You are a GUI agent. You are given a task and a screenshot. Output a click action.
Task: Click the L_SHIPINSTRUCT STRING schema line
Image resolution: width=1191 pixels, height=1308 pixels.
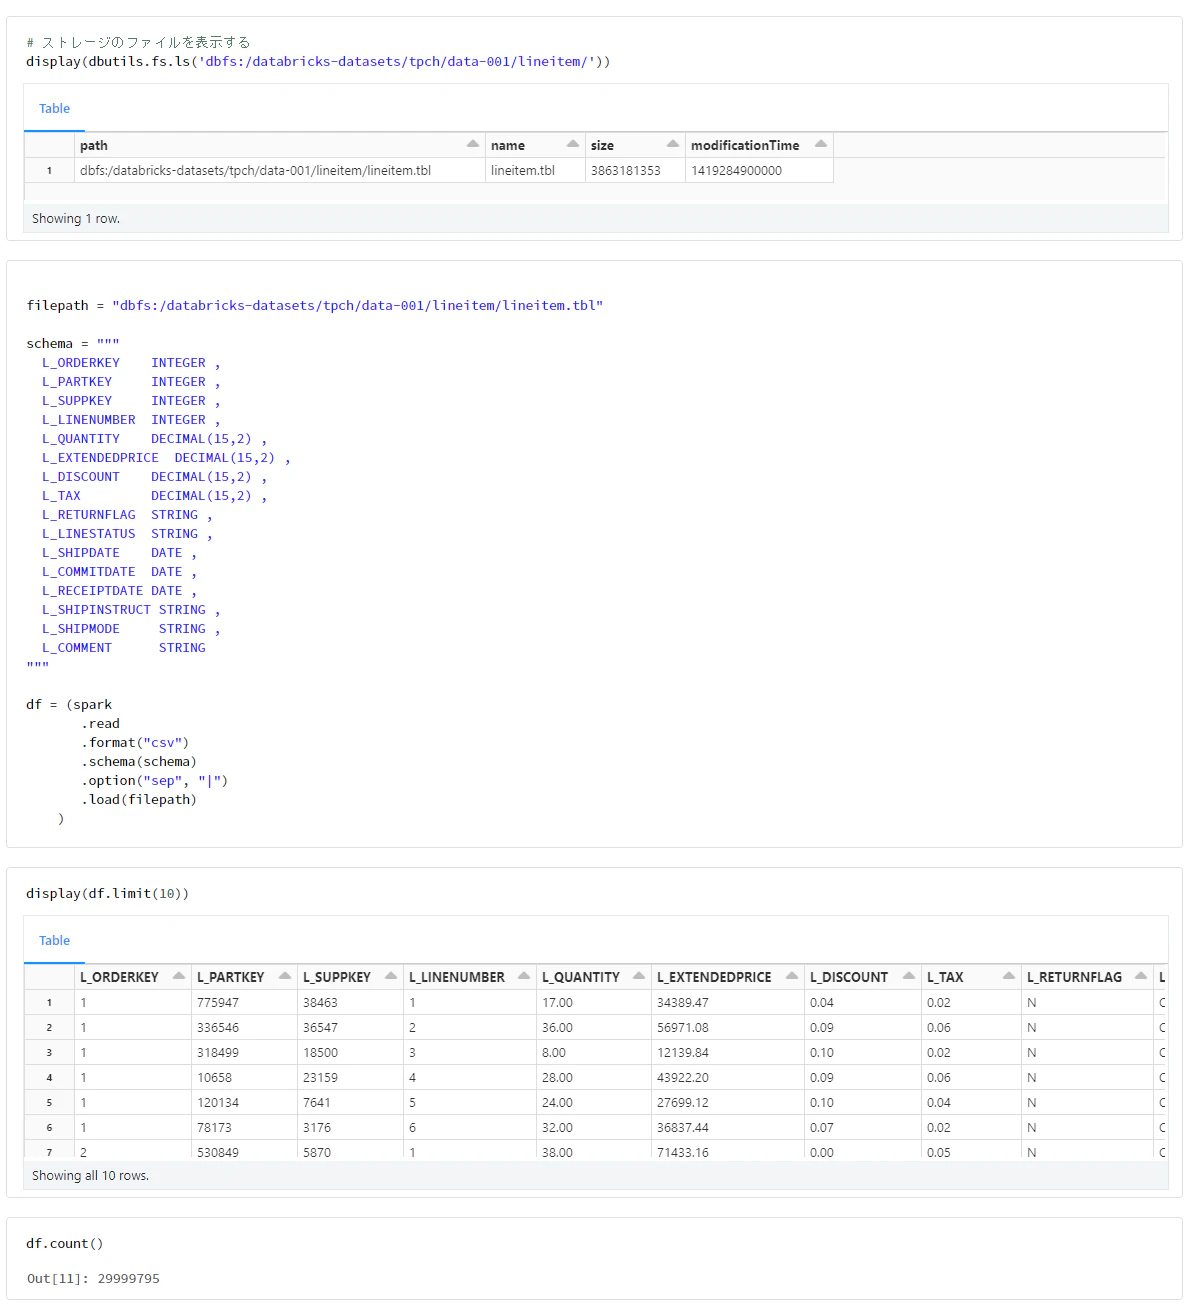[x=131, y=610]
